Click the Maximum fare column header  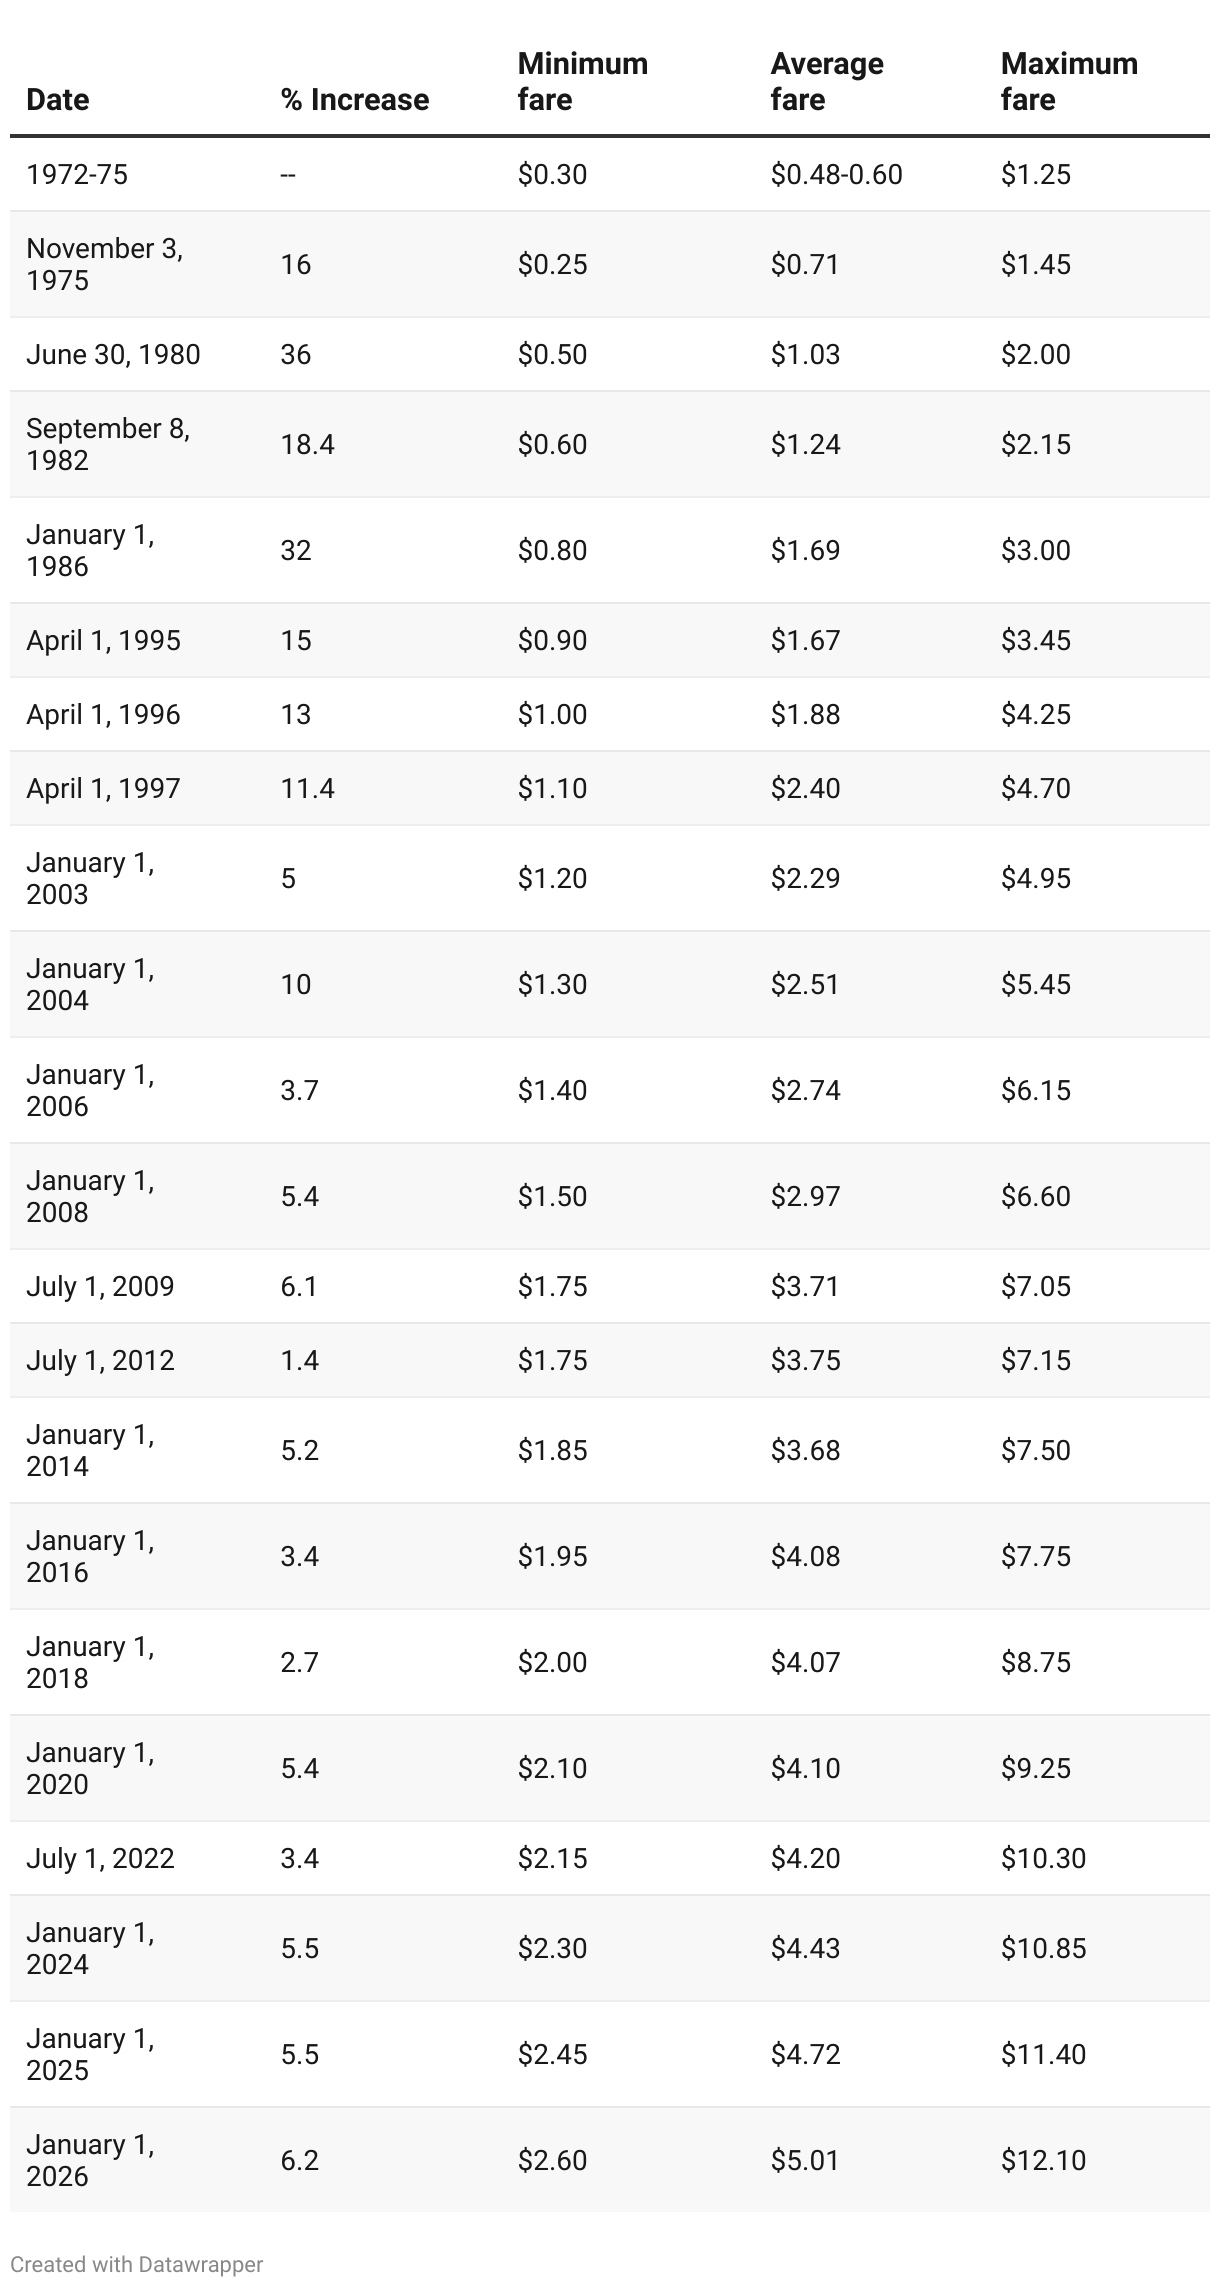pyautogui.click(x=1068, y=82)
